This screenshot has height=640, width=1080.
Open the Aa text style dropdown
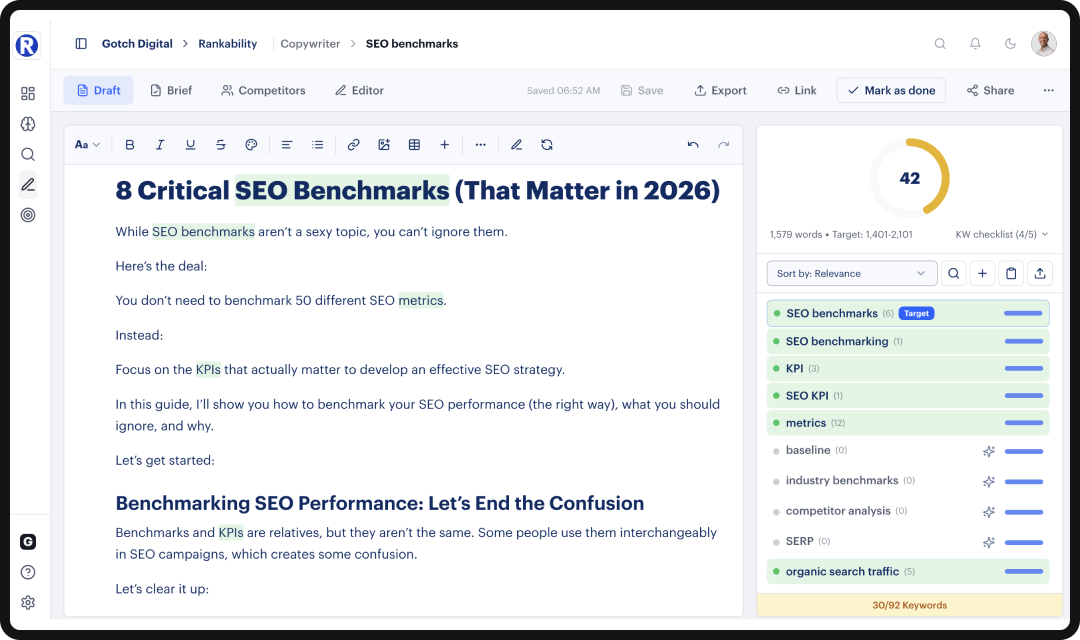[x=85, y=144]
